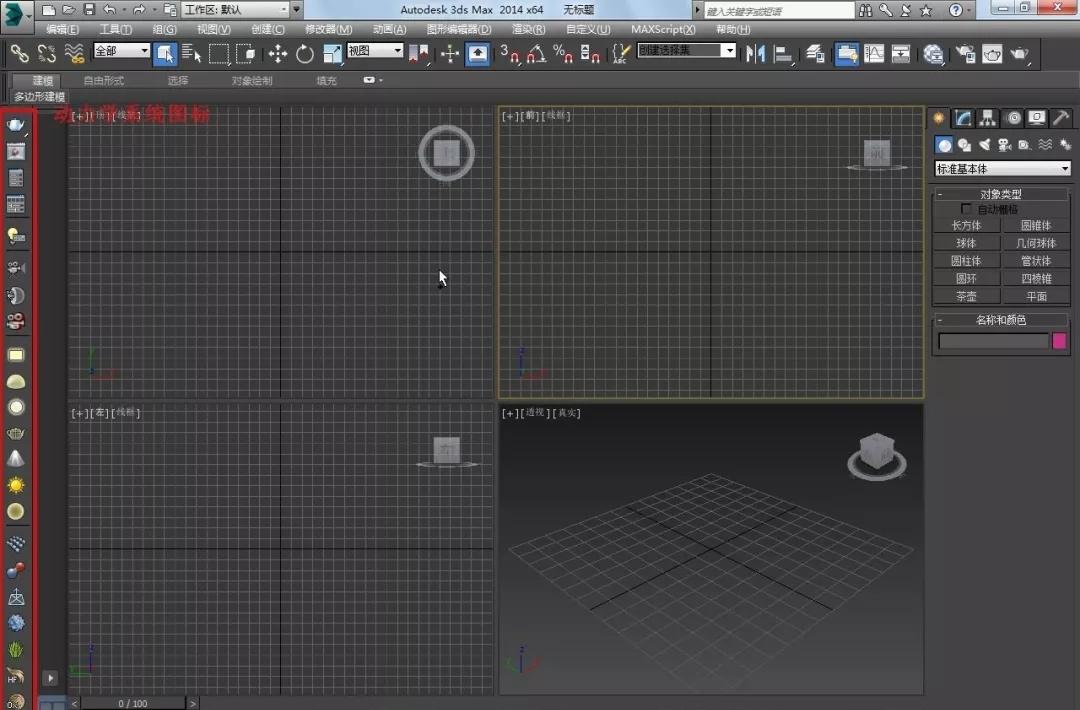Viewport: 1080px width, 710px height.
Task: Open the Cameras creation category
Action: pyautogui.click(x=1003, y=145)
